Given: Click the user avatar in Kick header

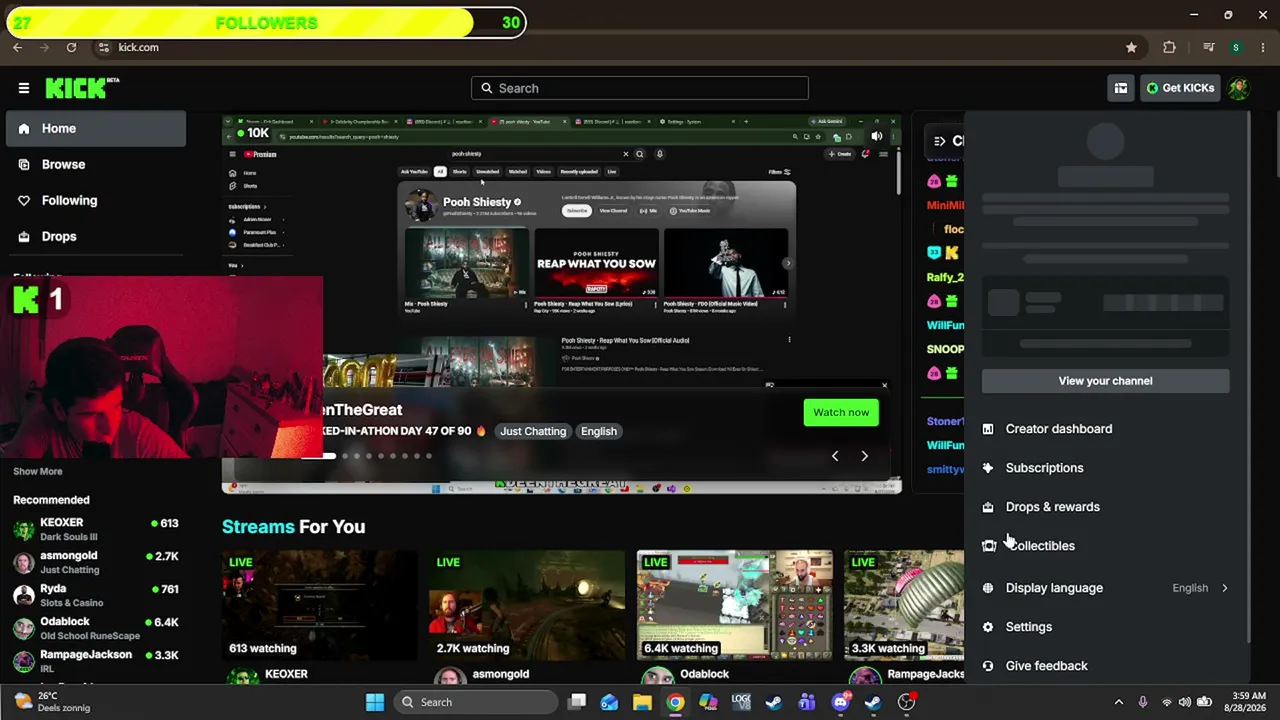Looking at the screenshot, I should pyautogui.click(x=1239, y=88).
